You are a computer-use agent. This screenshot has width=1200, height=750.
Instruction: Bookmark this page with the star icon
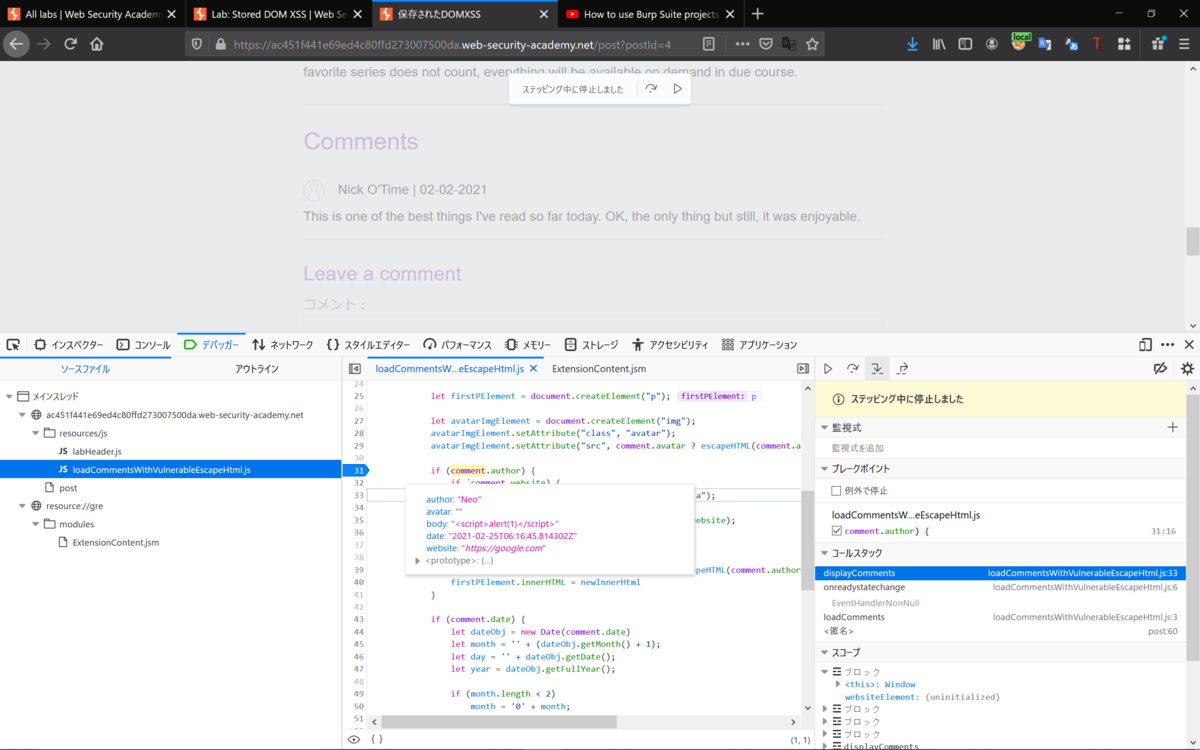click(812, 44)
